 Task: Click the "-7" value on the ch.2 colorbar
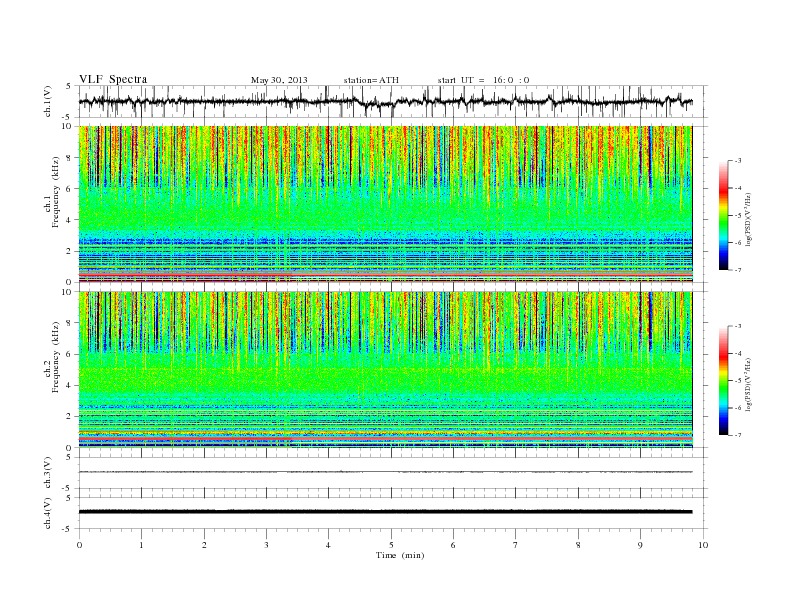click(738, 435)
